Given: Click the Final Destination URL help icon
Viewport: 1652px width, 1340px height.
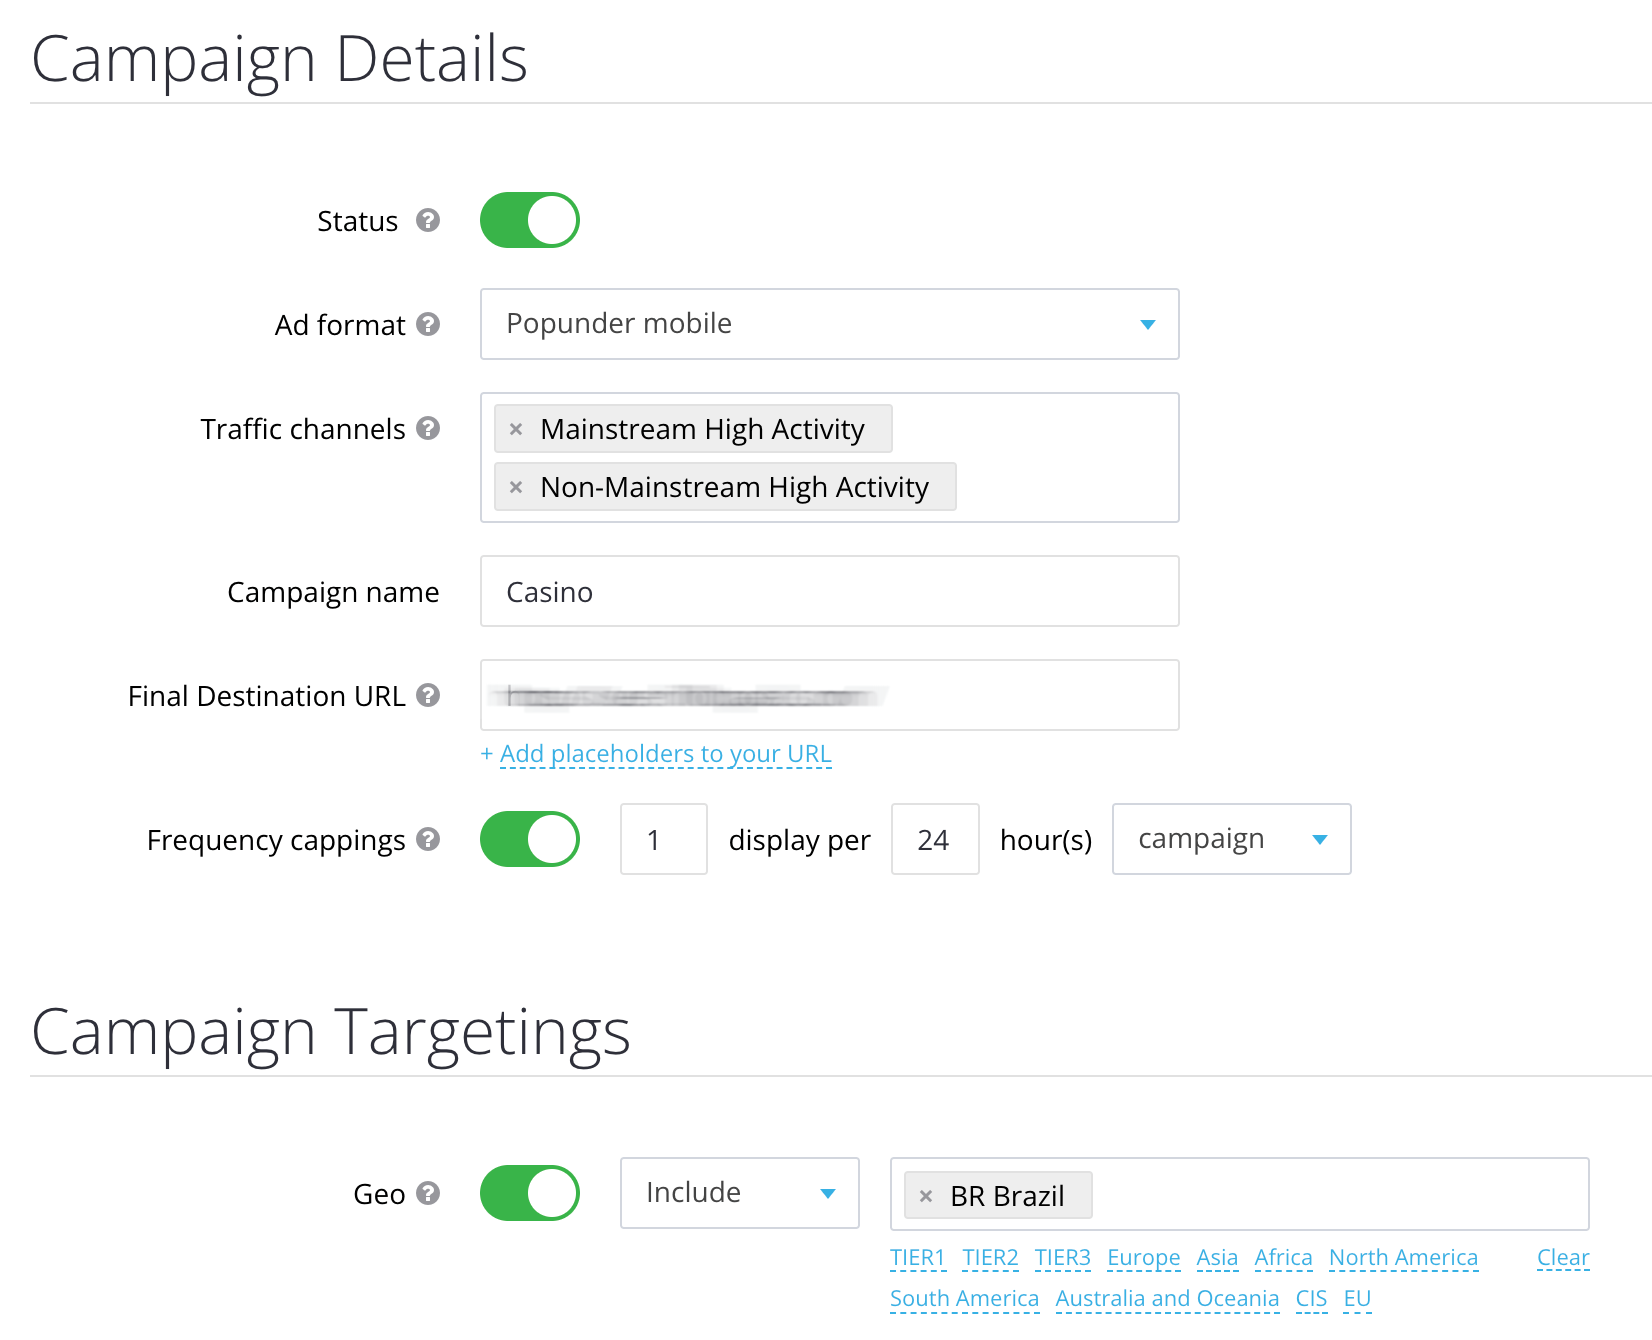Looking at the screenshot, I should pyautogui.click(x=428, y=695).
